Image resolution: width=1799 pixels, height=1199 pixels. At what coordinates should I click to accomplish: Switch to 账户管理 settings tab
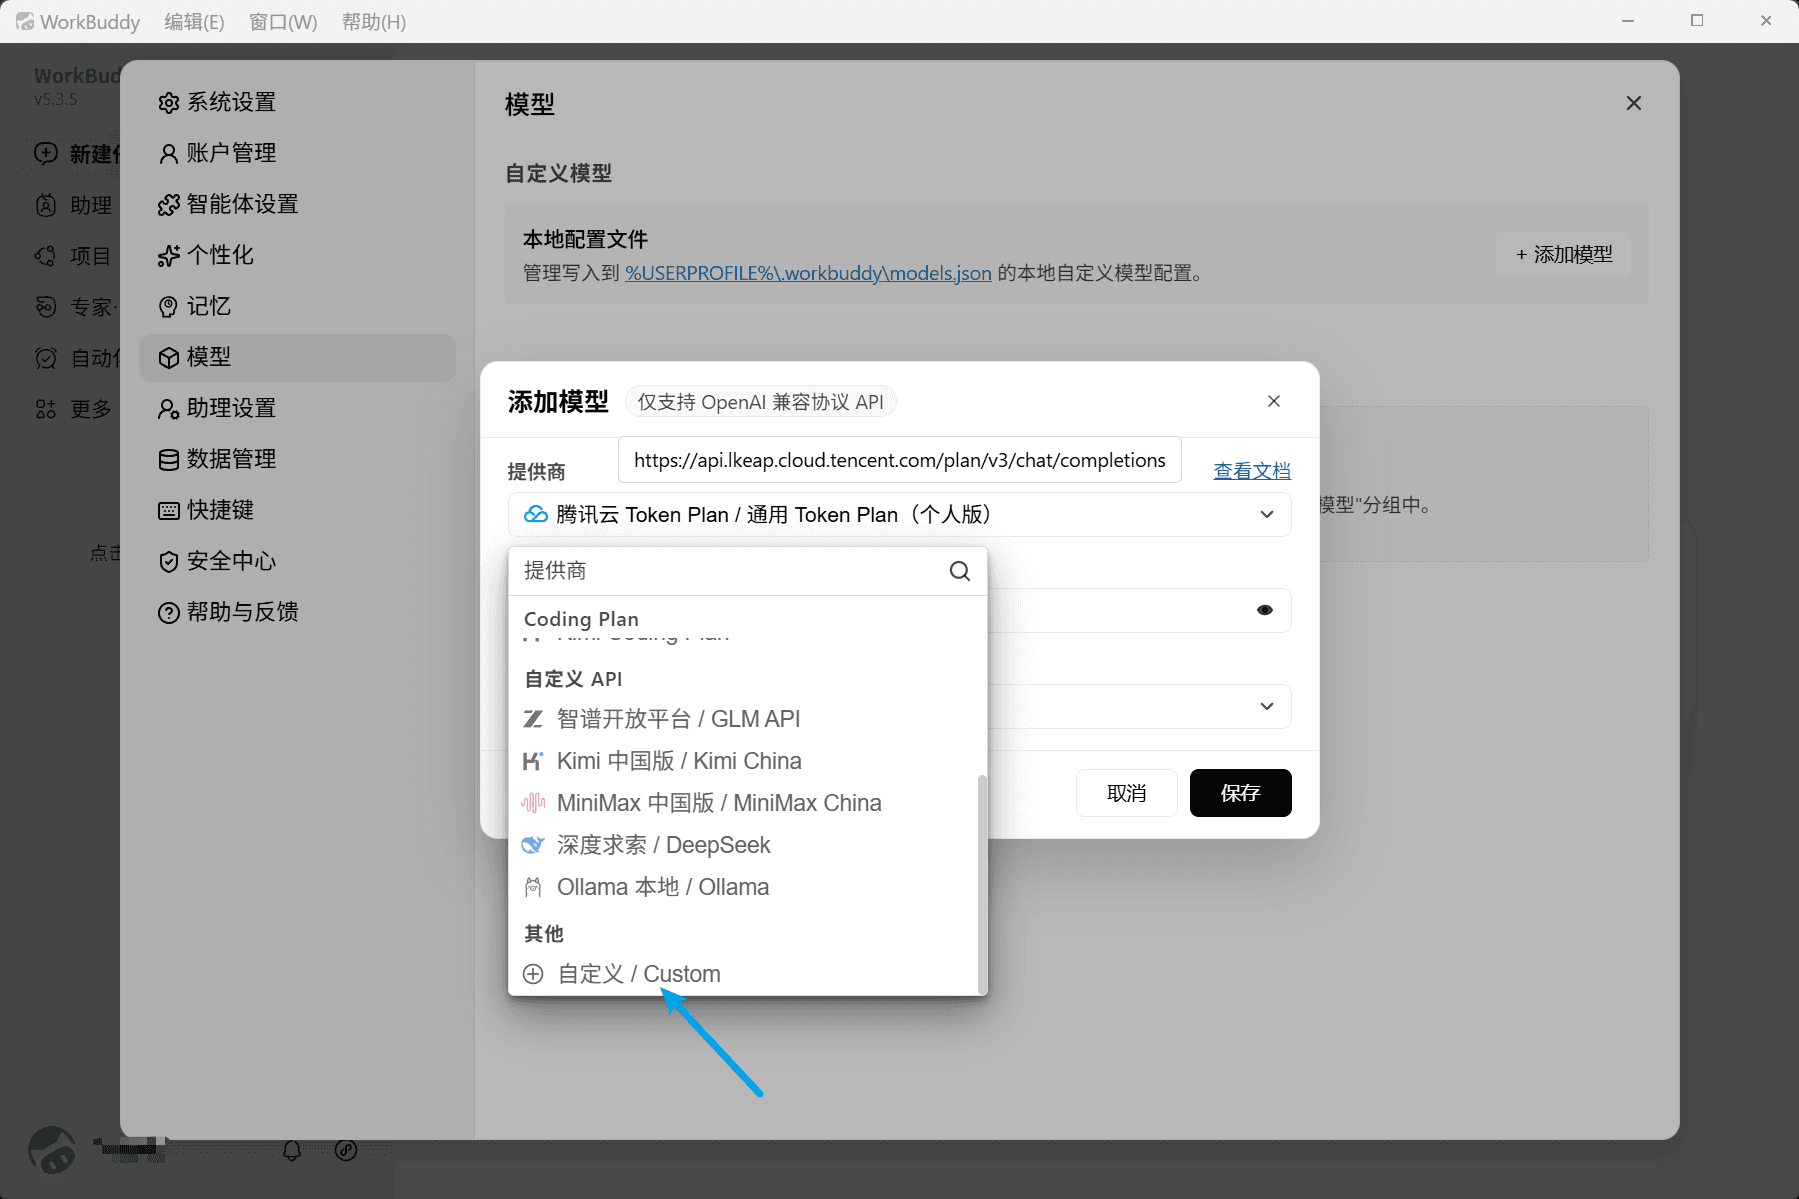click(298, 154)
